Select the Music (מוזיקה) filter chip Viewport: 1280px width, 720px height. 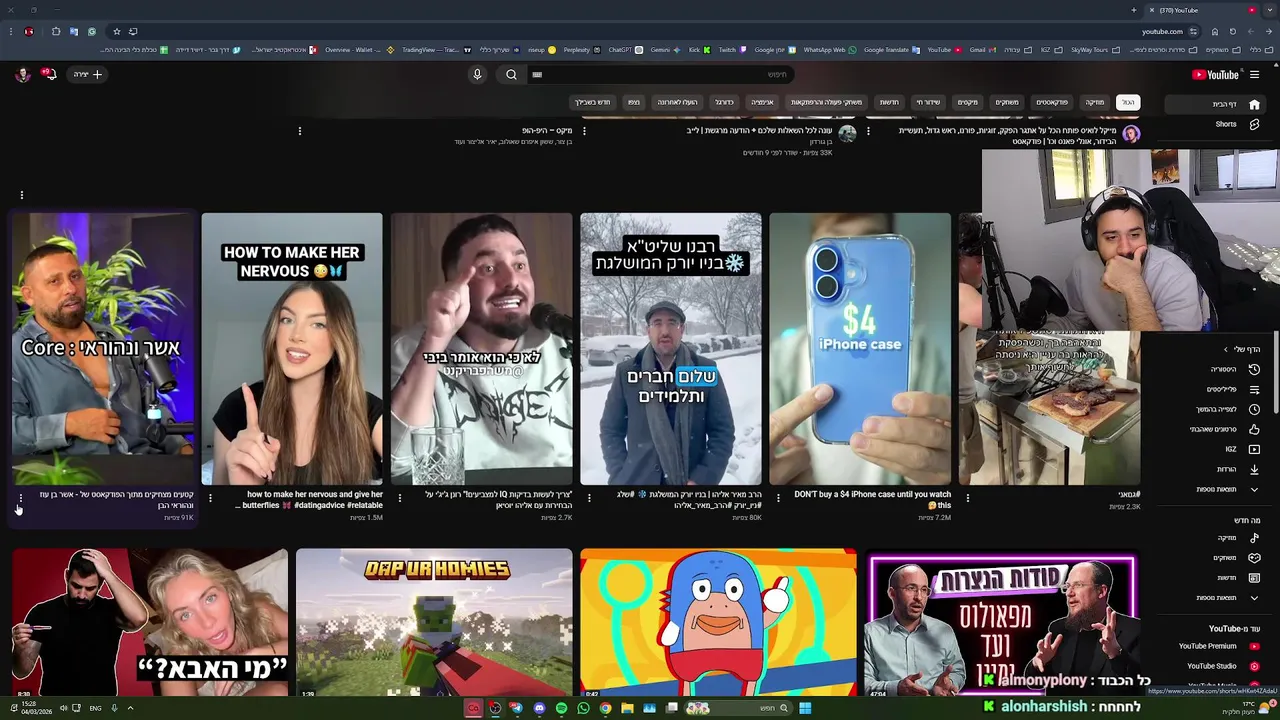pyautogui.click(x=1095, y=102)
